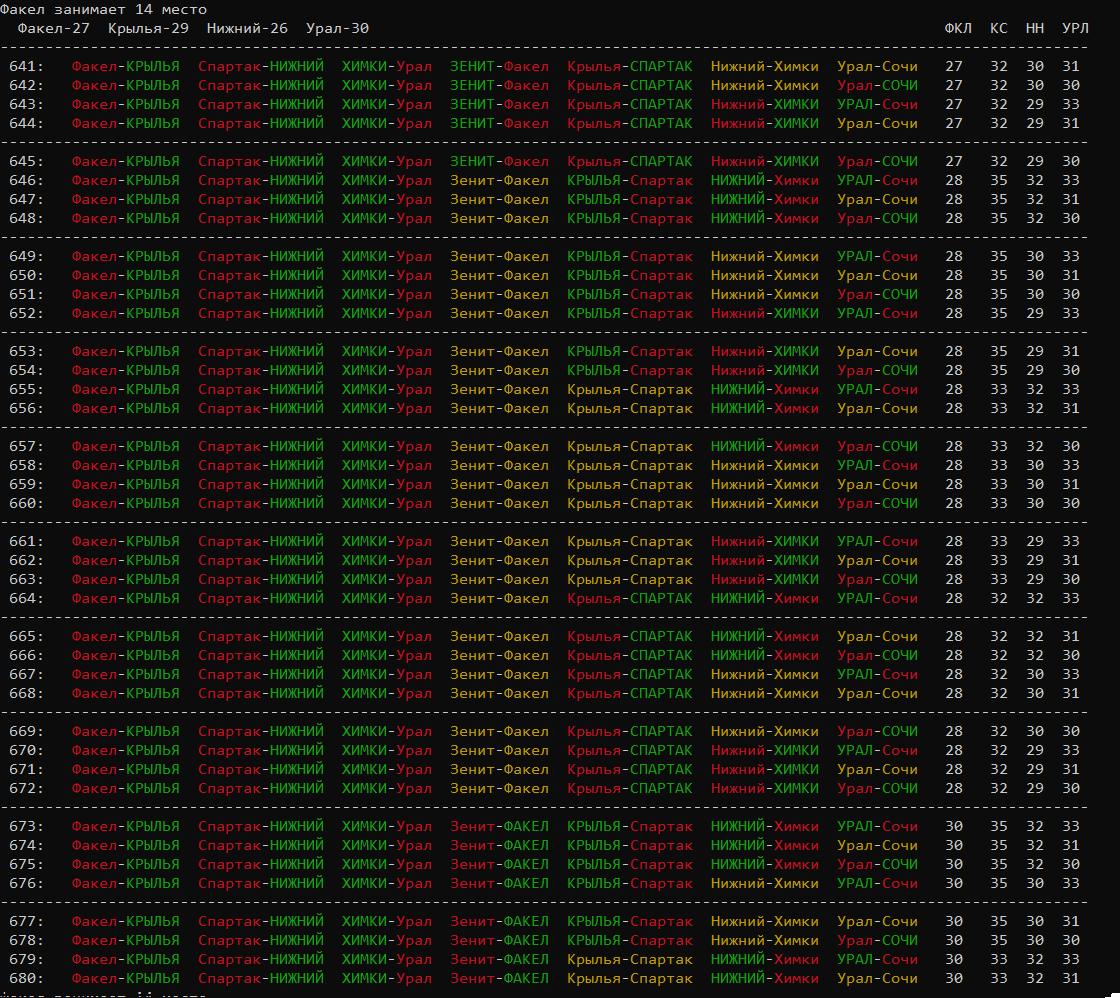Click КС value "32" in row 672
The image size is (1120, 998).
(x=999, y=788)
